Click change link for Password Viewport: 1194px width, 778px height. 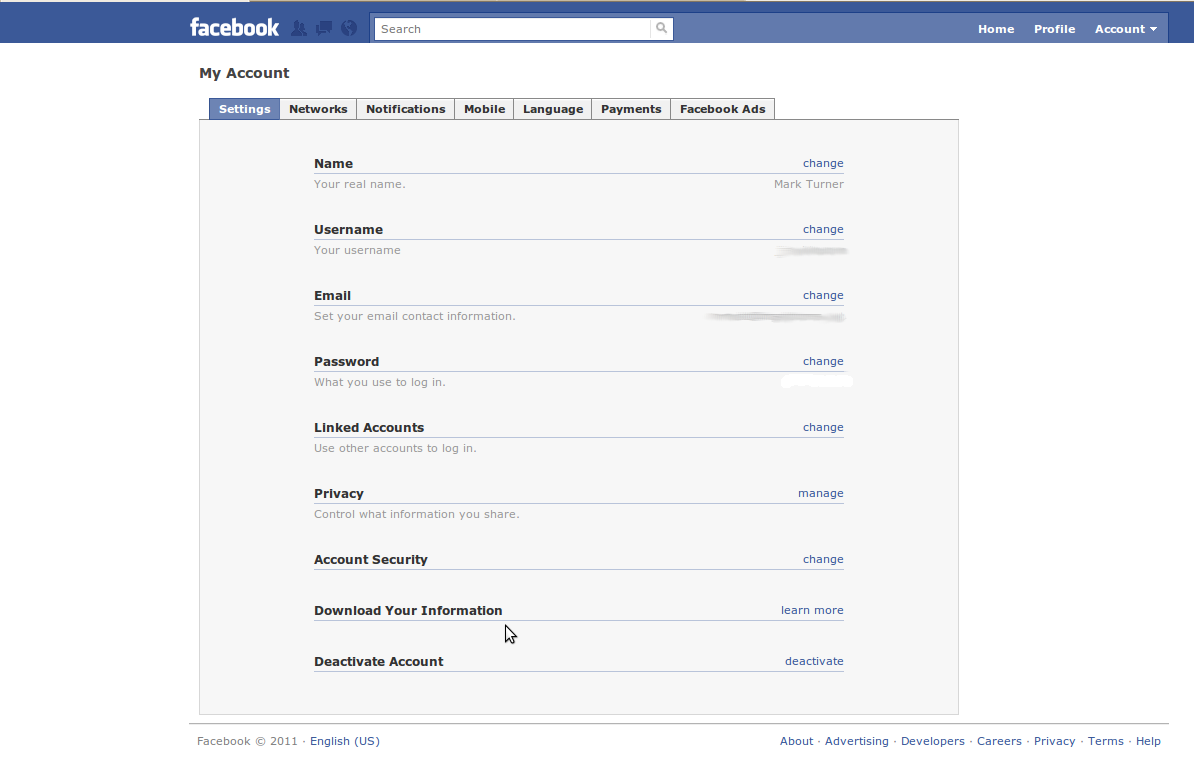click(x=823, y=361)
